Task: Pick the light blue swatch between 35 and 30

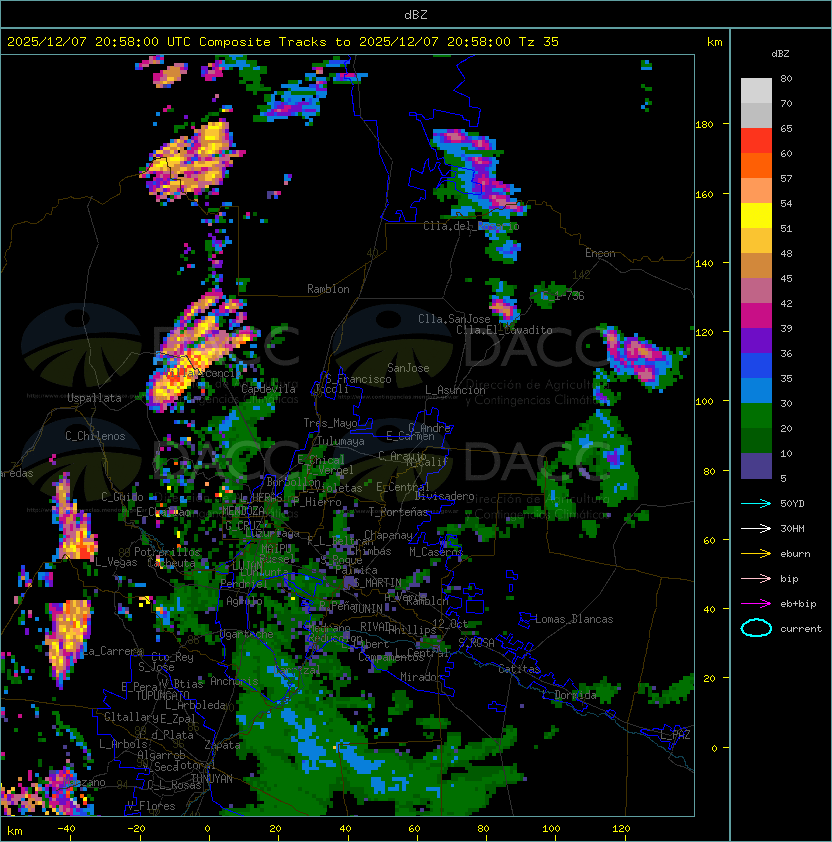Action: 756,390
